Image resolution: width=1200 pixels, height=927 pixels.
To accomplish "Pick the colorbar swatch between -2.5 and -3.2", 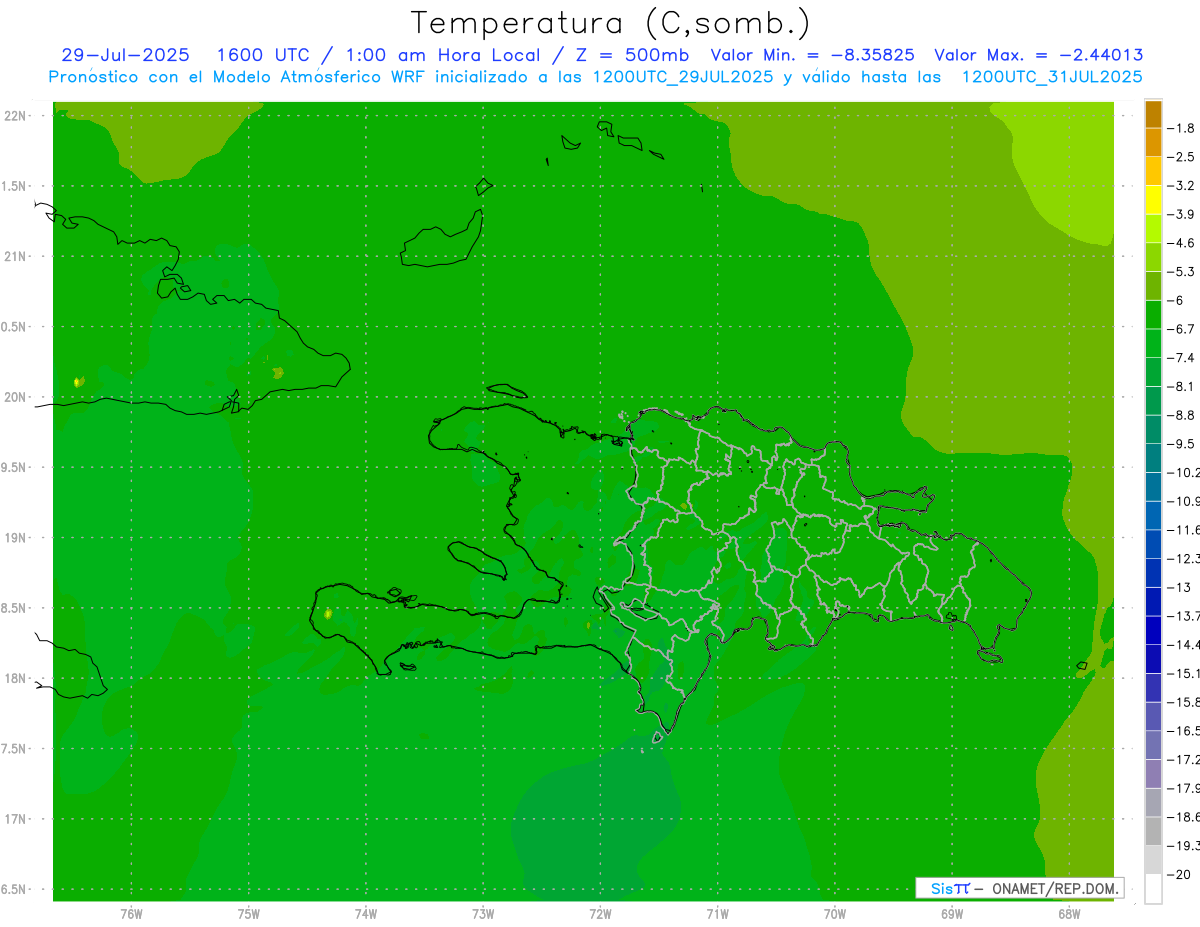I will [x=1153, y=171].
